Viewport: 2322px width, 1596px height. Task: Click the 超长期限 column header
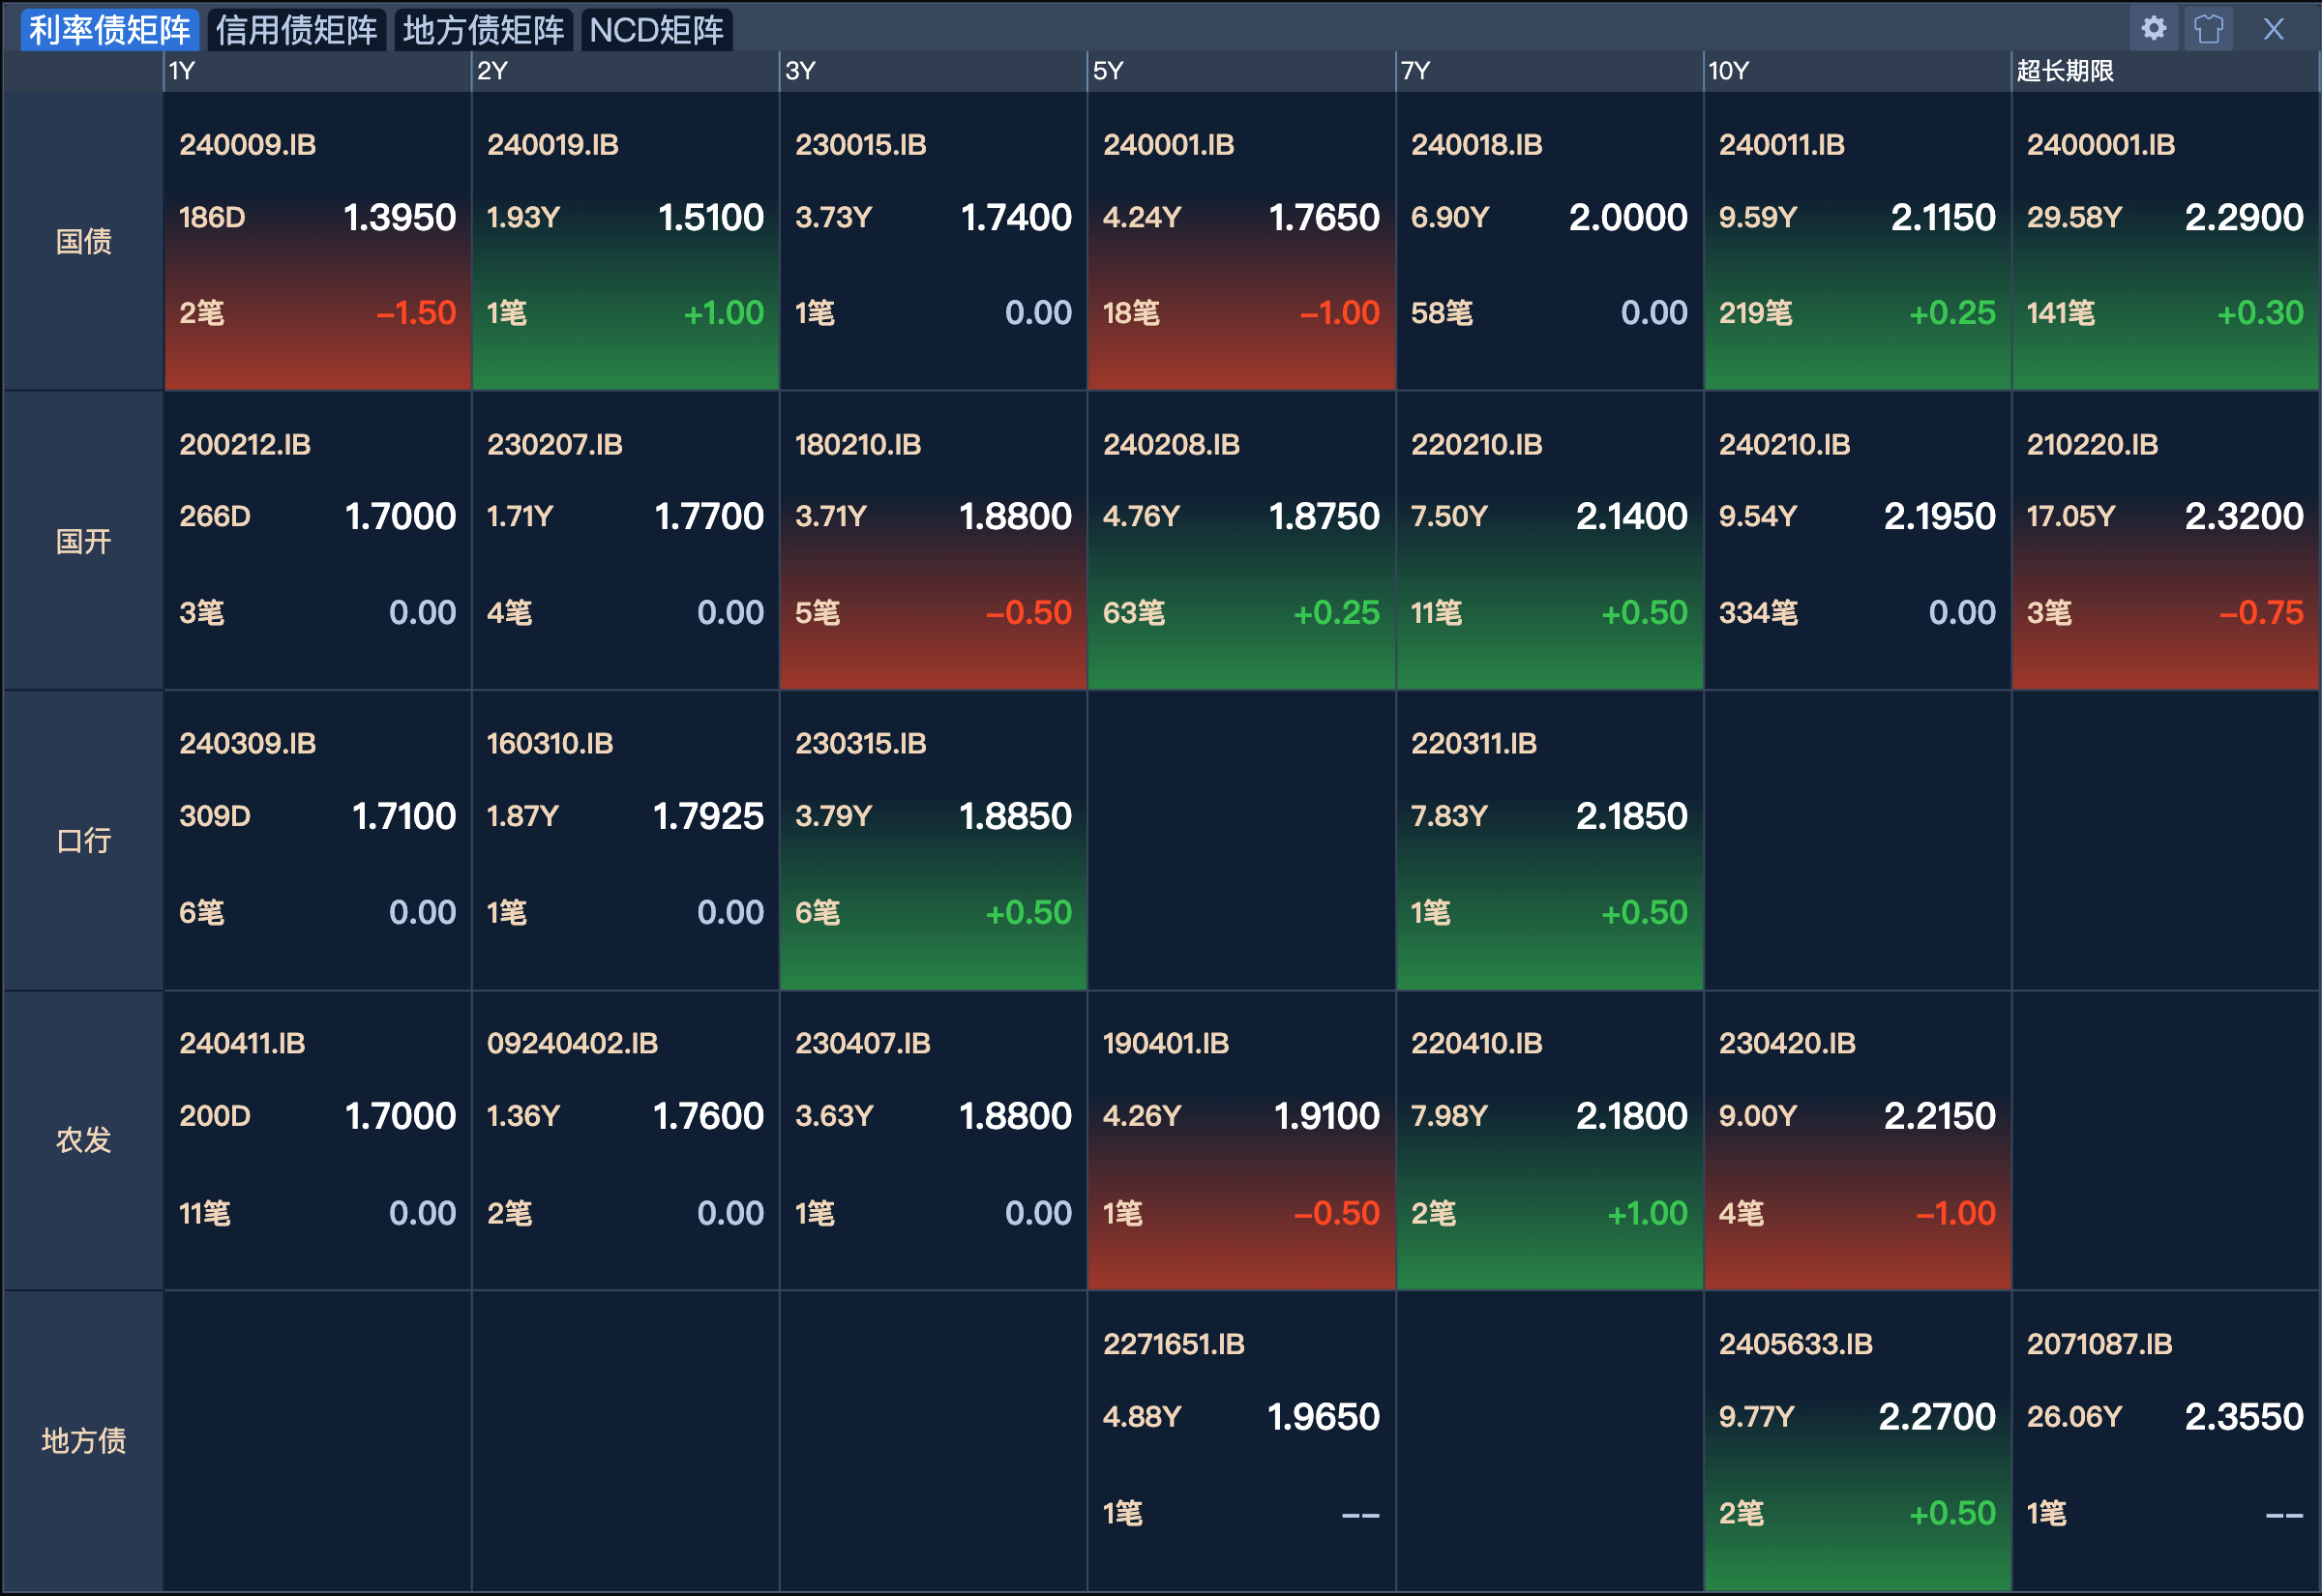(x=2064, y=71)
